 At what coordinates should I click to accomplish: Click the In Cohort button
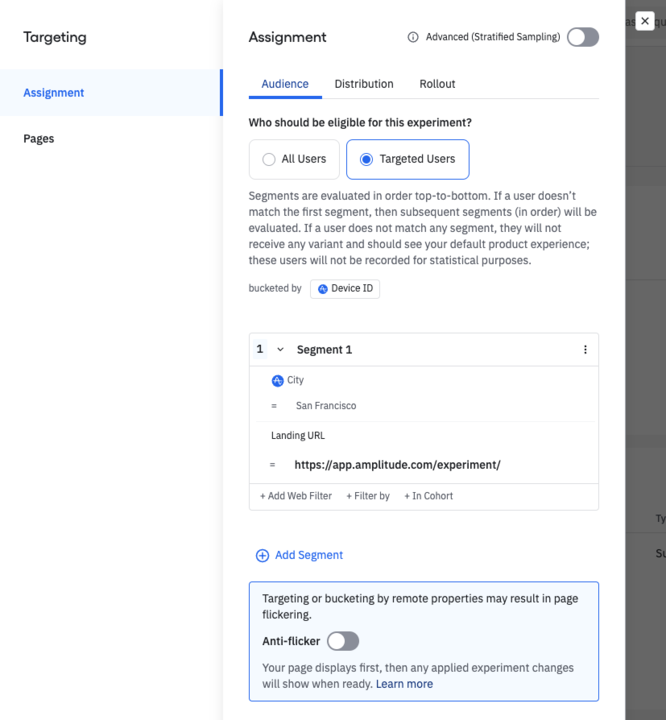[x=429, y=496]
